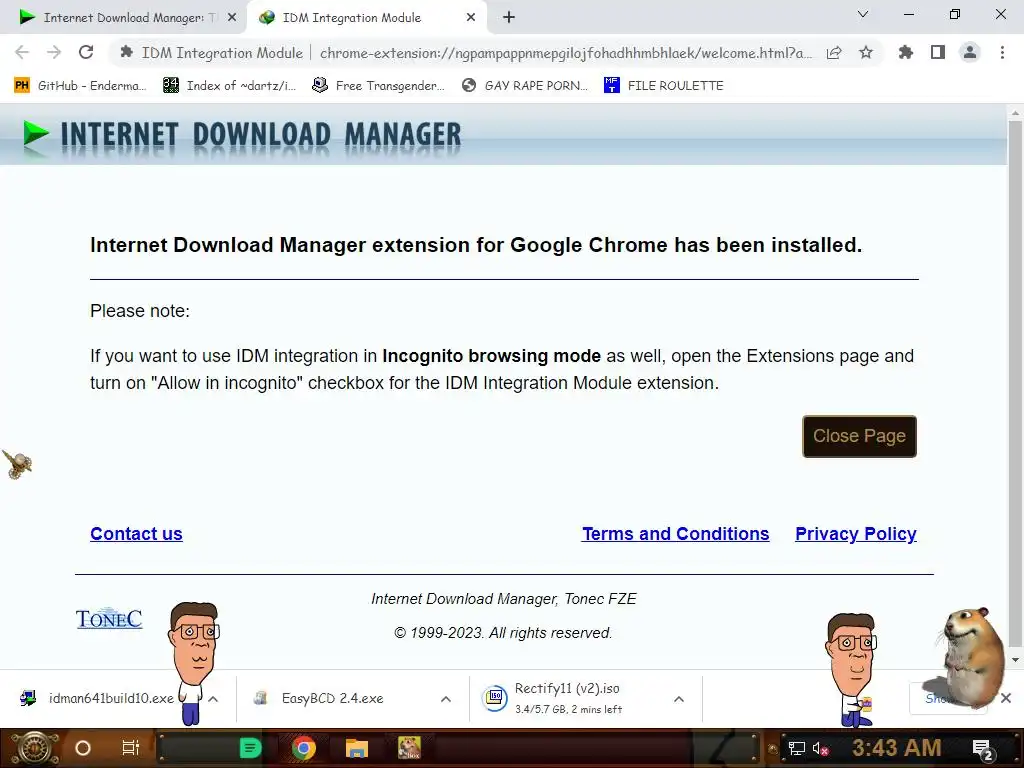Go forward to the next page

pos(54,52)
